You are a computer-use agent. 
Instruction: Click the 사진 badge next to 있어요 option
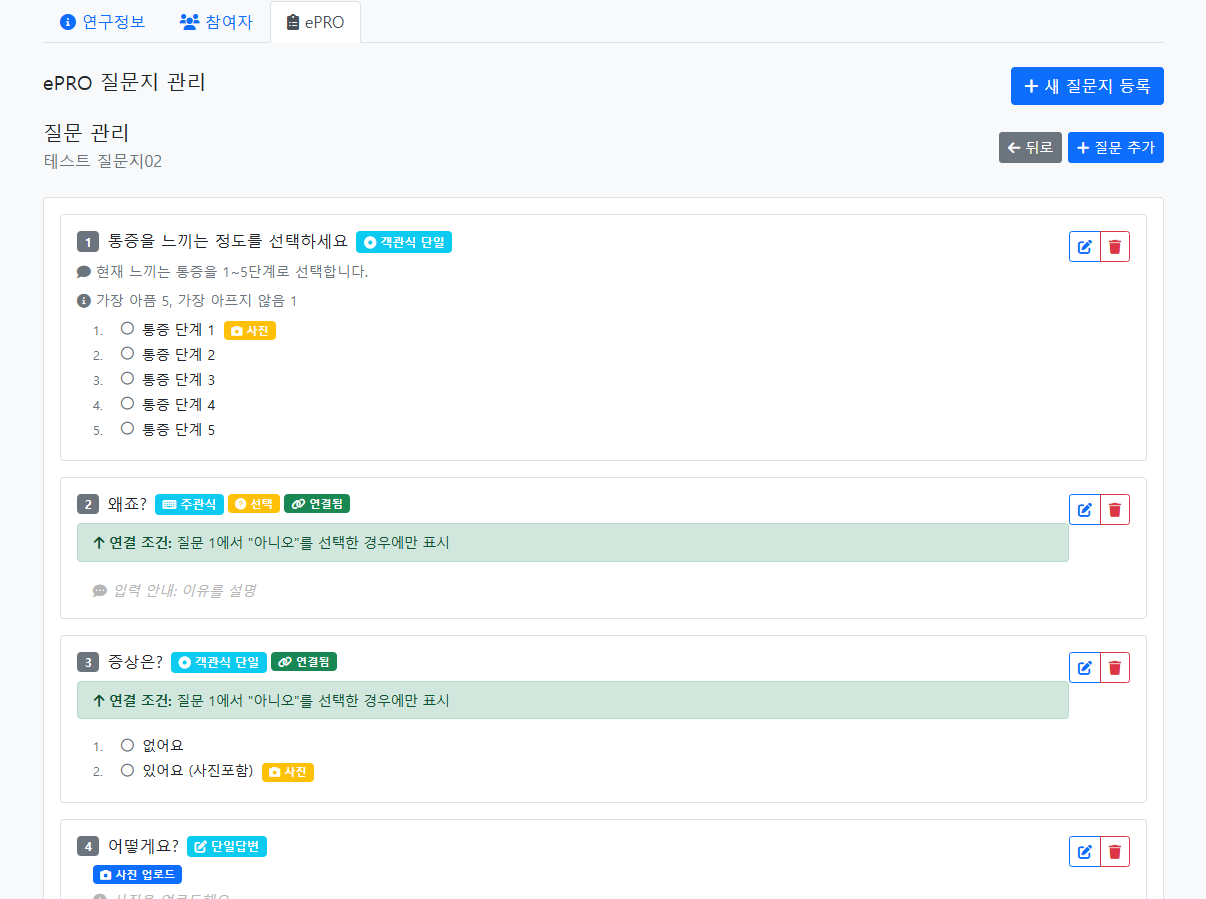point(287,772)
